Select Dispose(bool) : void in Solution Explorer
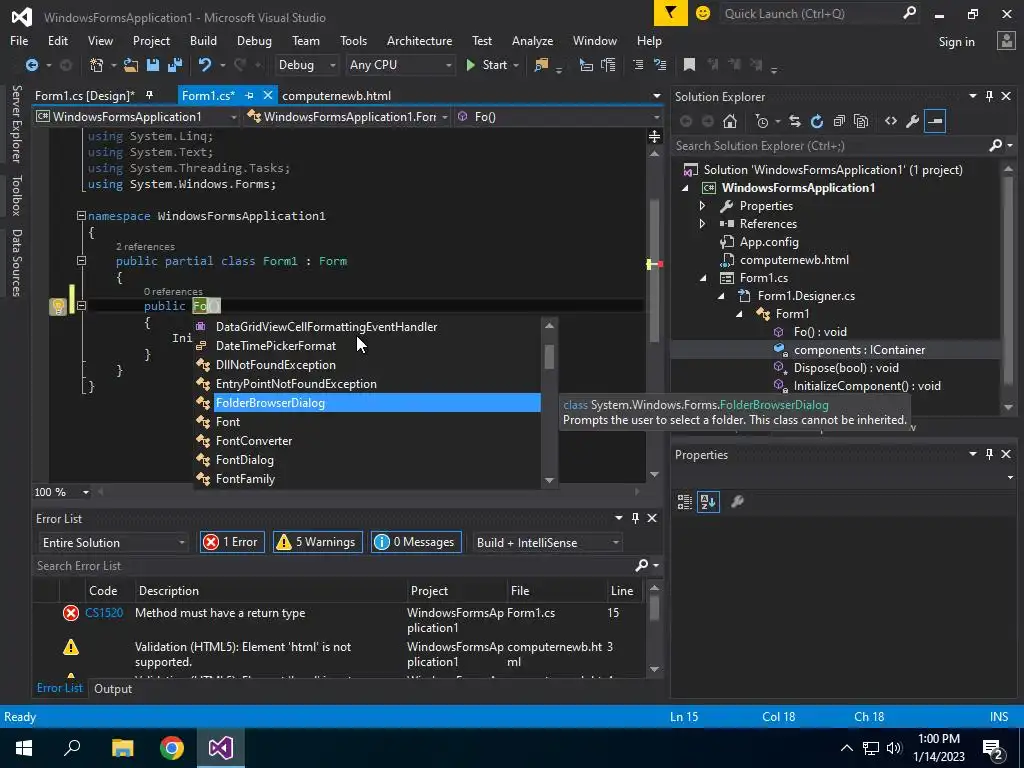1024x768 pixels. (846, 368)
